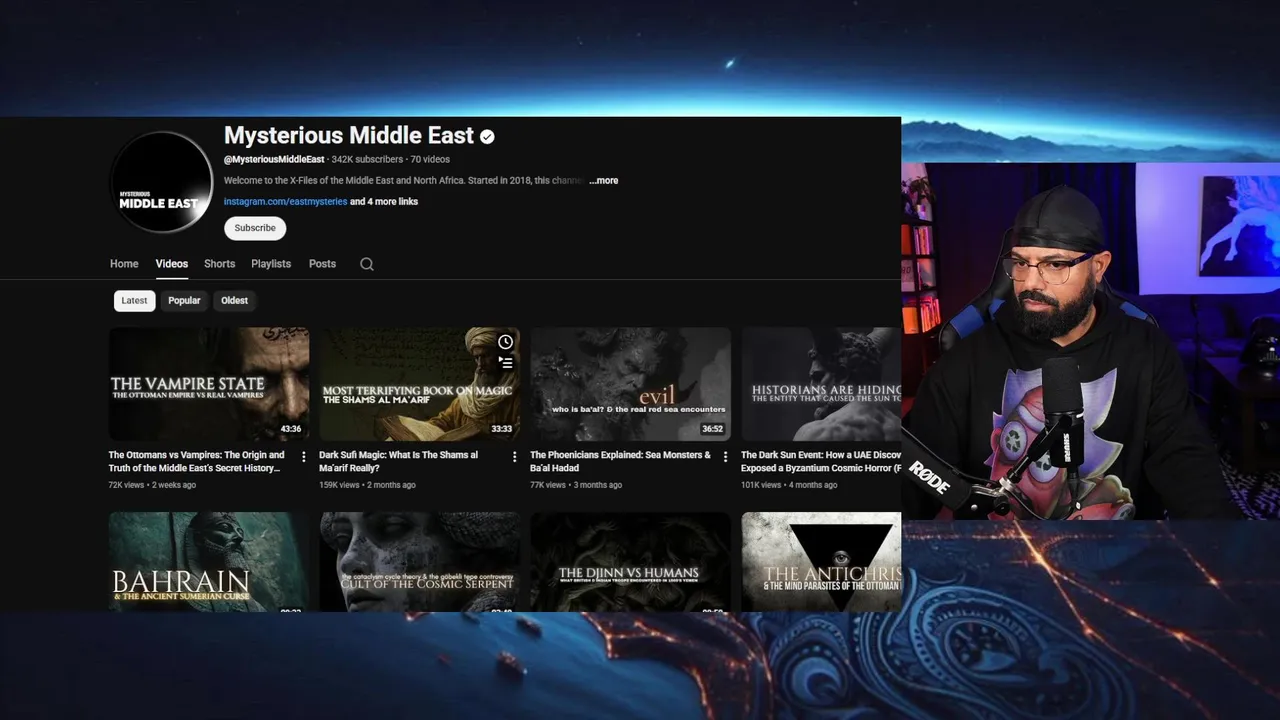Open three-dot menu for Ottomans vs Vampires video

click(x=304, y=457)
